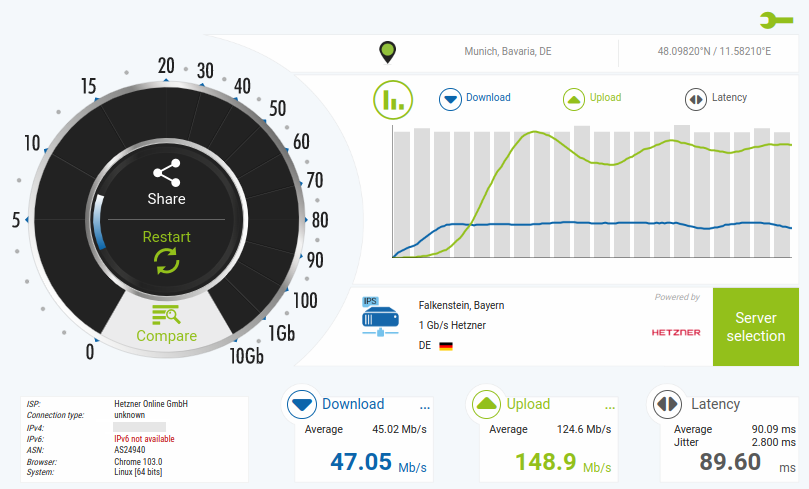Click the Share icon in the gauge
The width and height of the screenshot is (809, 489).
coord(166,172)
